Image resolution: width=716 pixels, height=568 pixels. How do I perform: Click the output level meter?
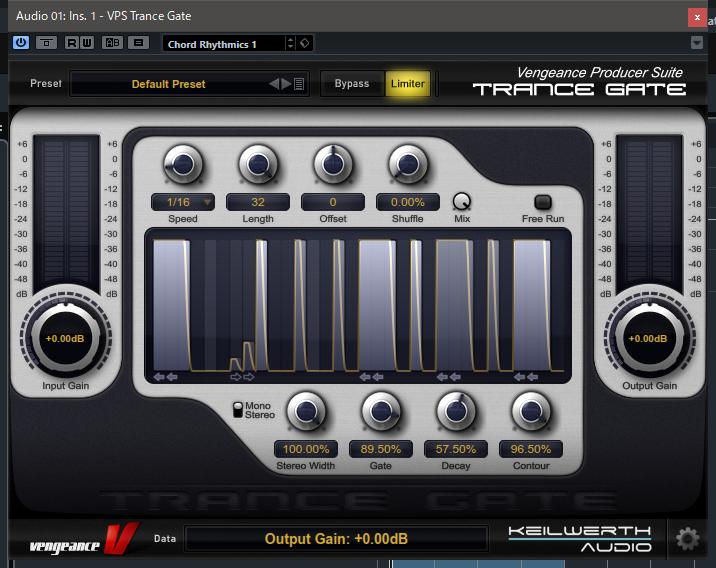point(649,212)
